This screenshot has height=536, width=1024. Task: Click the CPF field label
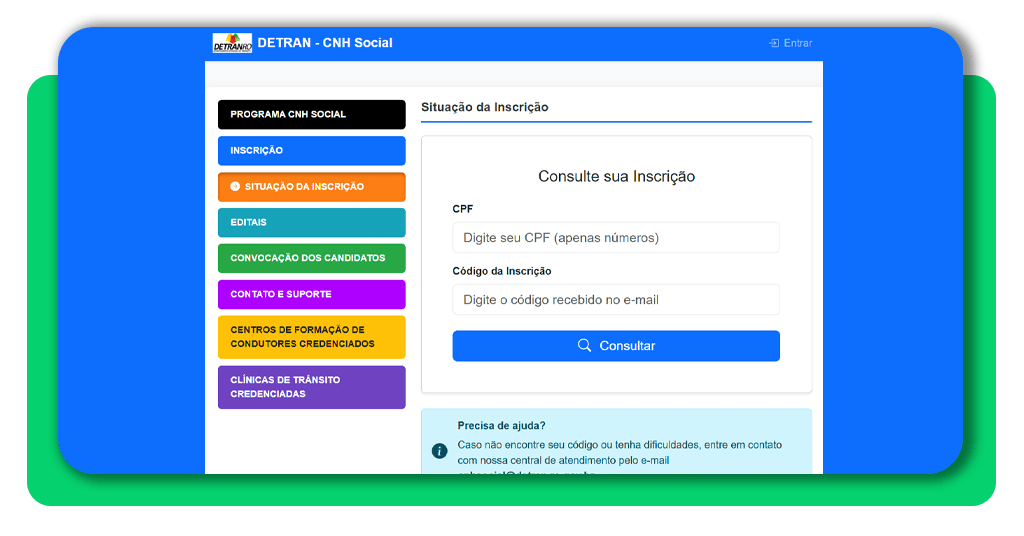(x=462, y=209)
